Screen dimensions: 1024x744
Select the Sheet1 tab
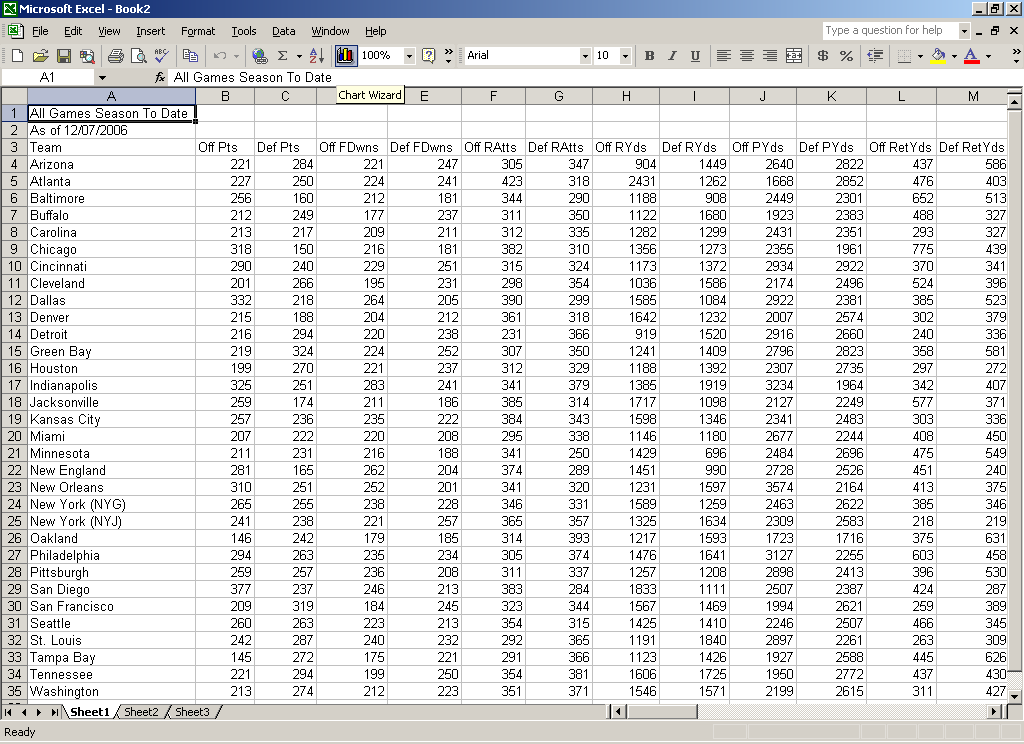[89, 712]
